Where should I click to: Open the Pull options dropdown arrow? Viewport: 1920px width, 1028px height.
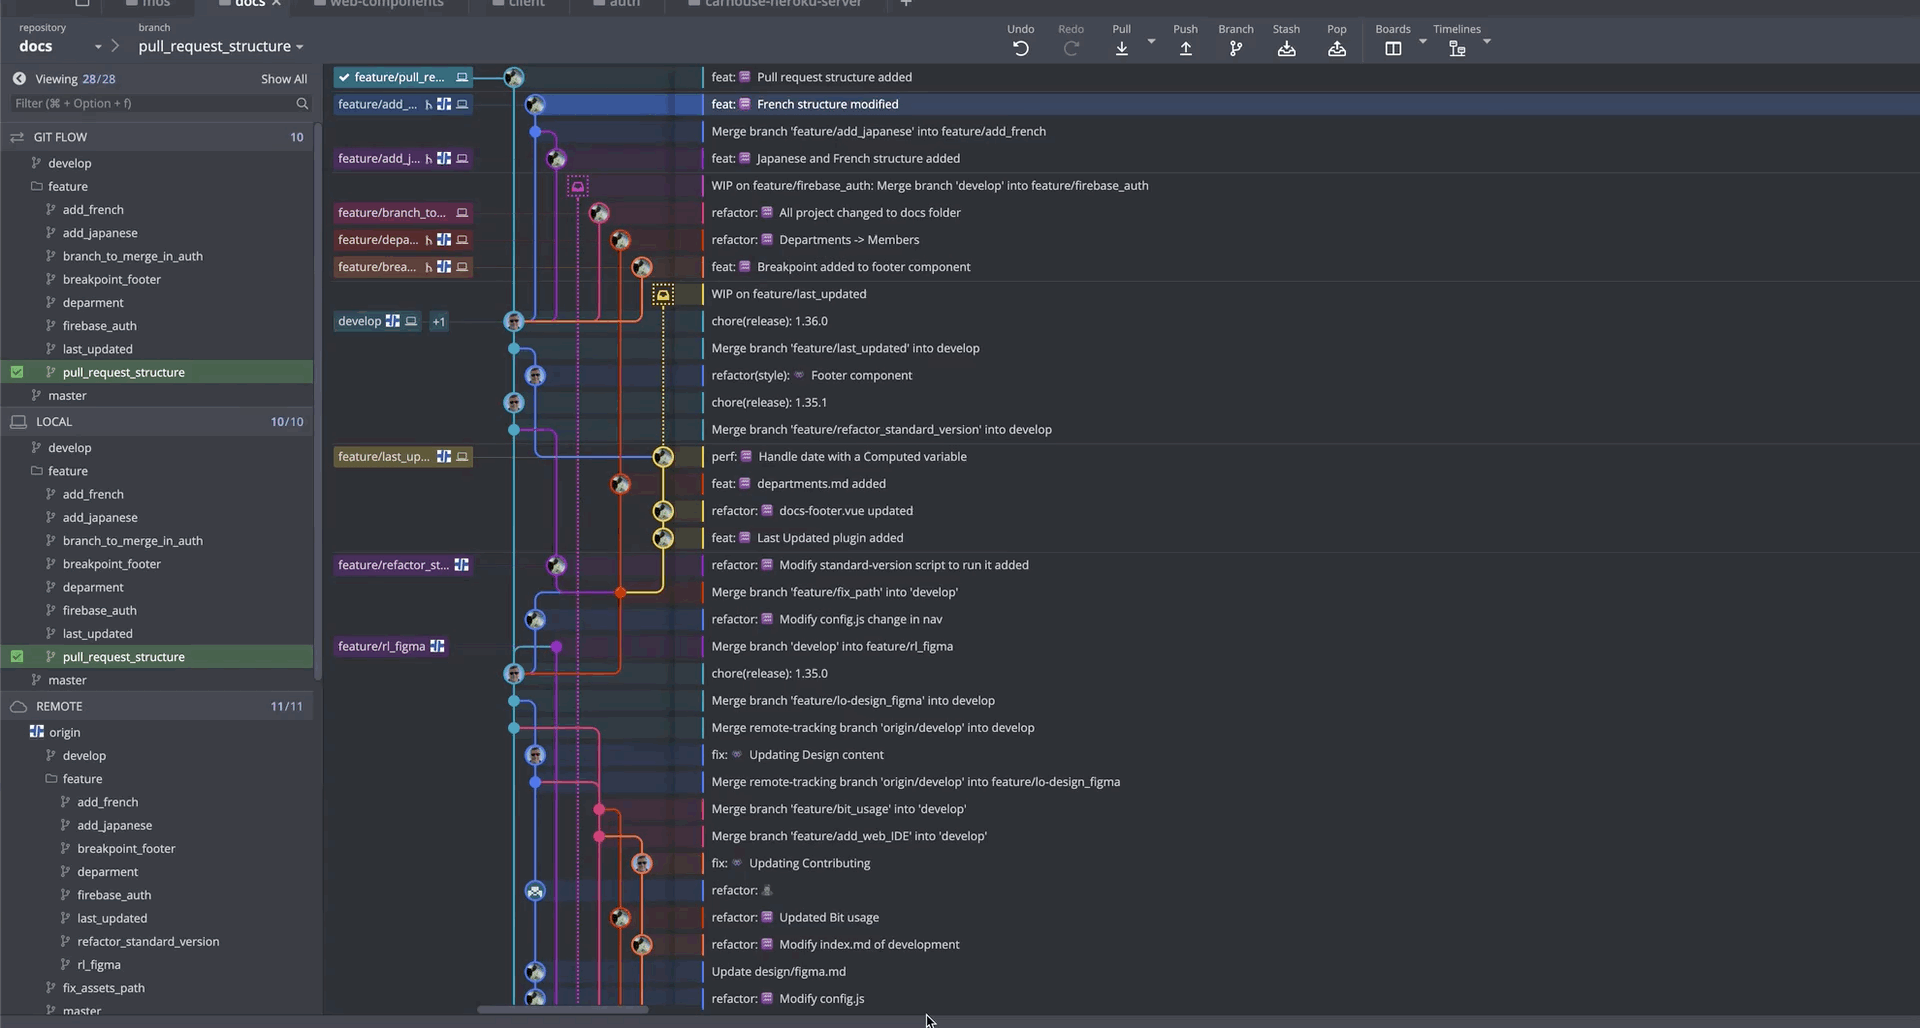tap(1151, 42)
